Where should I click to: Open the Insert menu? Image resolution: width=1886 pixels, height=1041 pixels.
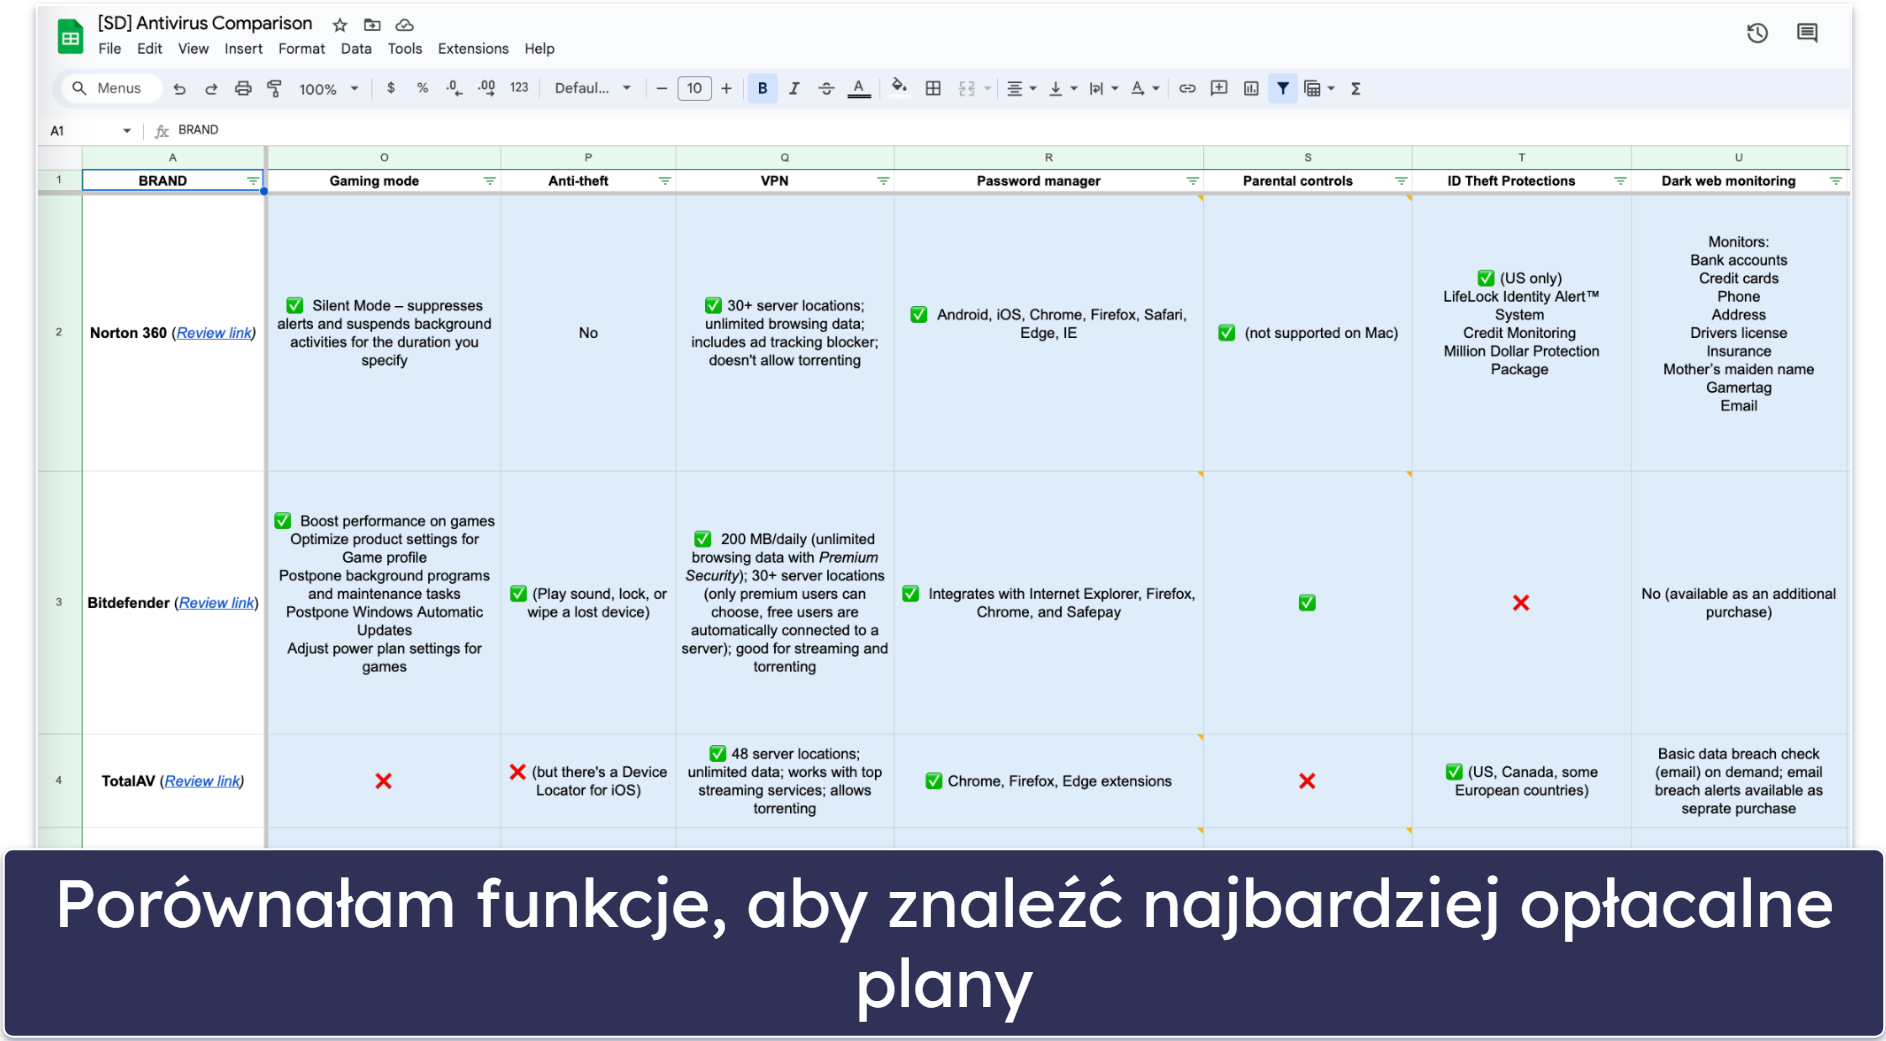click(x=243, y=49)
